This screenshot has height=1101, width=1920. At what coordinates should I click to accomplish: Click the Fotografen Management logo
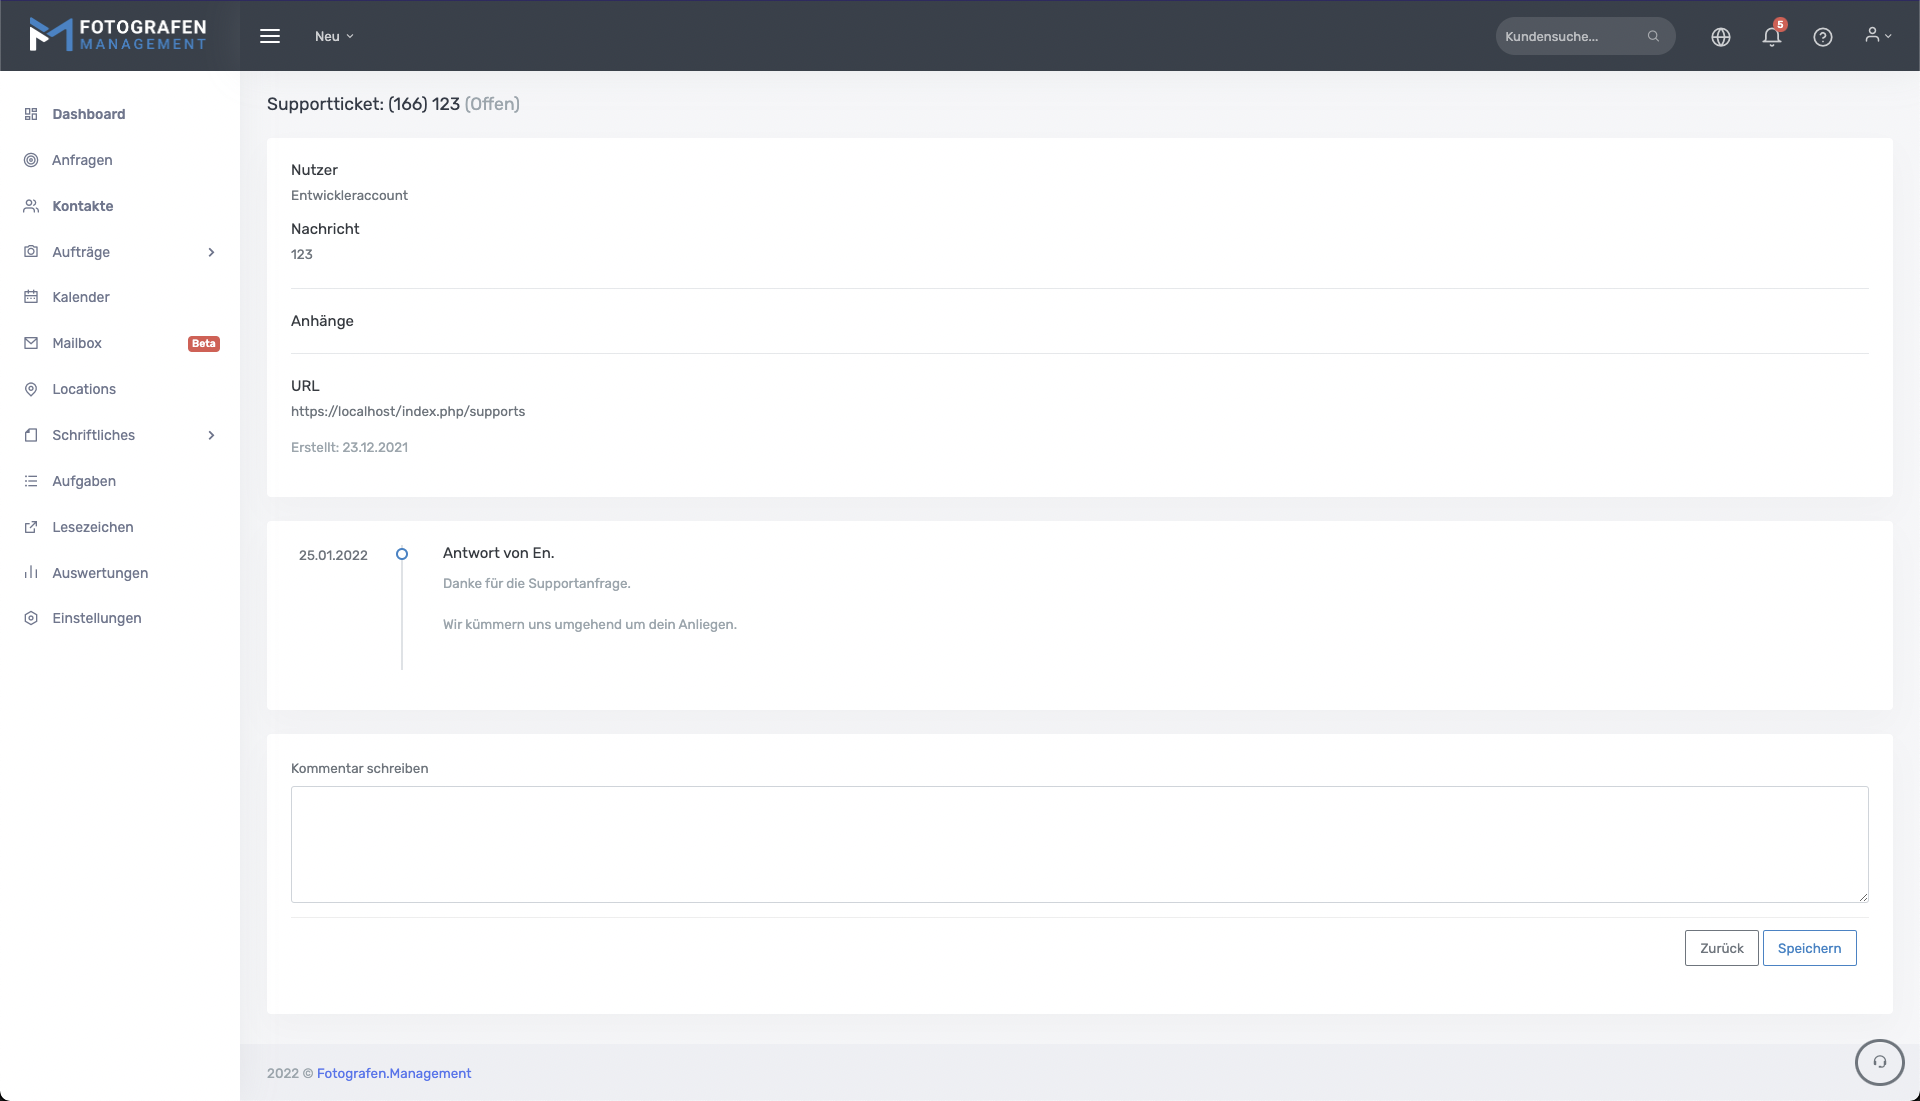[118, 35]
